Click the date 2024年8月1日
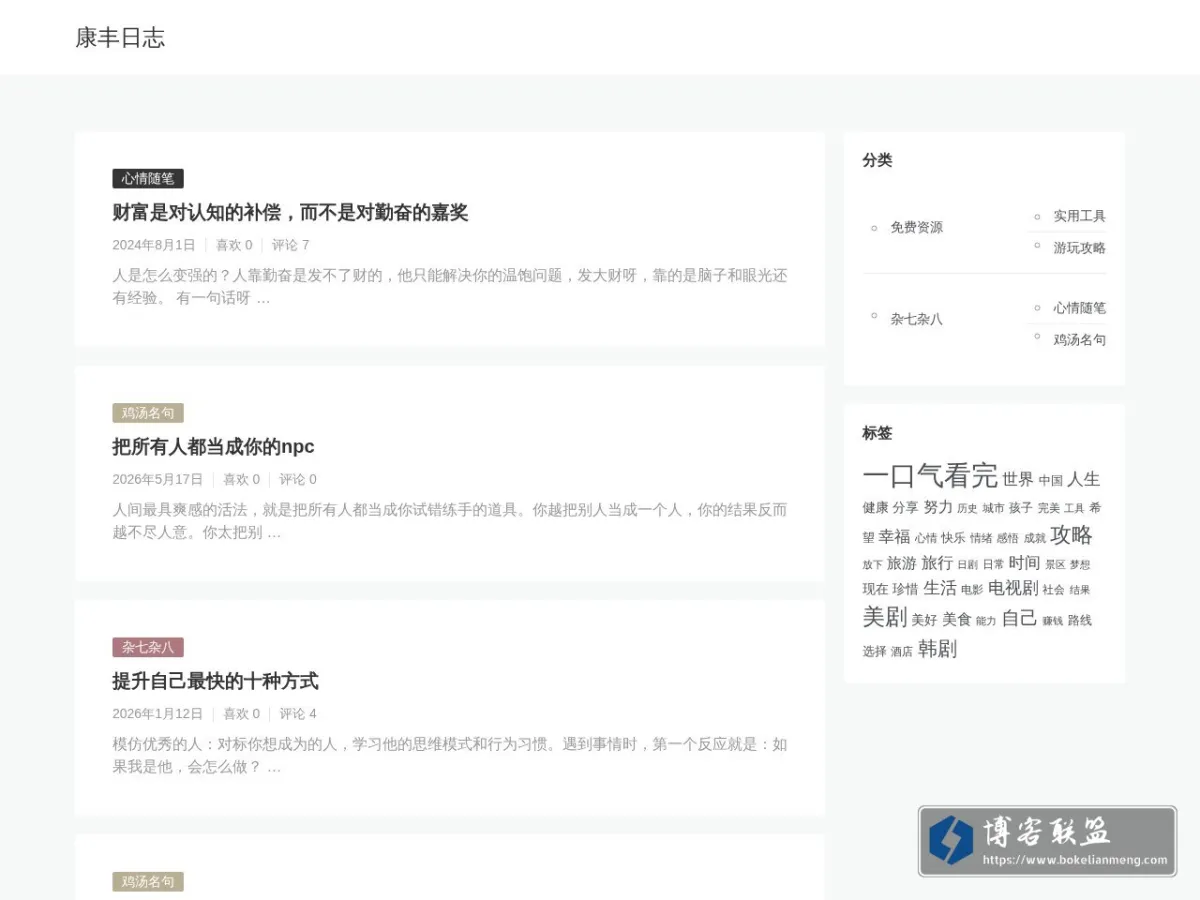 point(154,245)
